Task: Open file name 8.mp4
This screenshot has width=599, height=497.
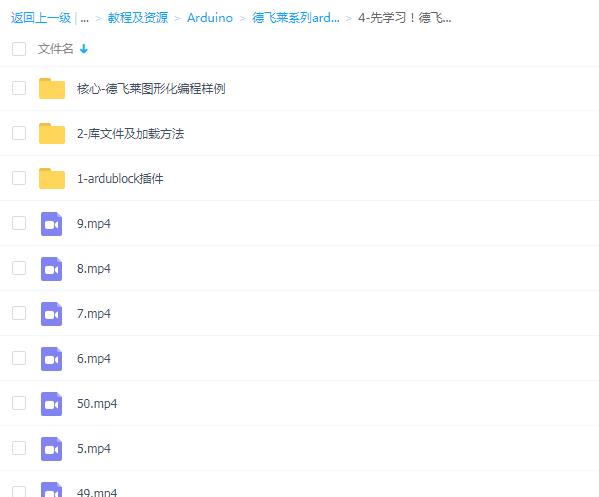Action: point(94,269)
